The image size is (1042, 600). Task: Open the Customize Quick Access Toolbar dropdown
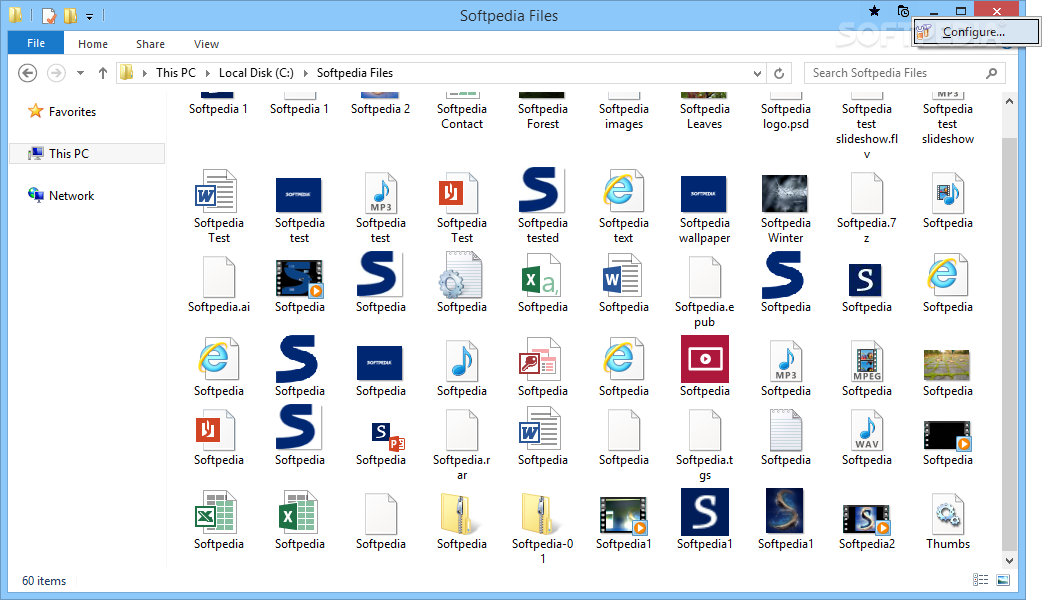click(x=89, y=17)
